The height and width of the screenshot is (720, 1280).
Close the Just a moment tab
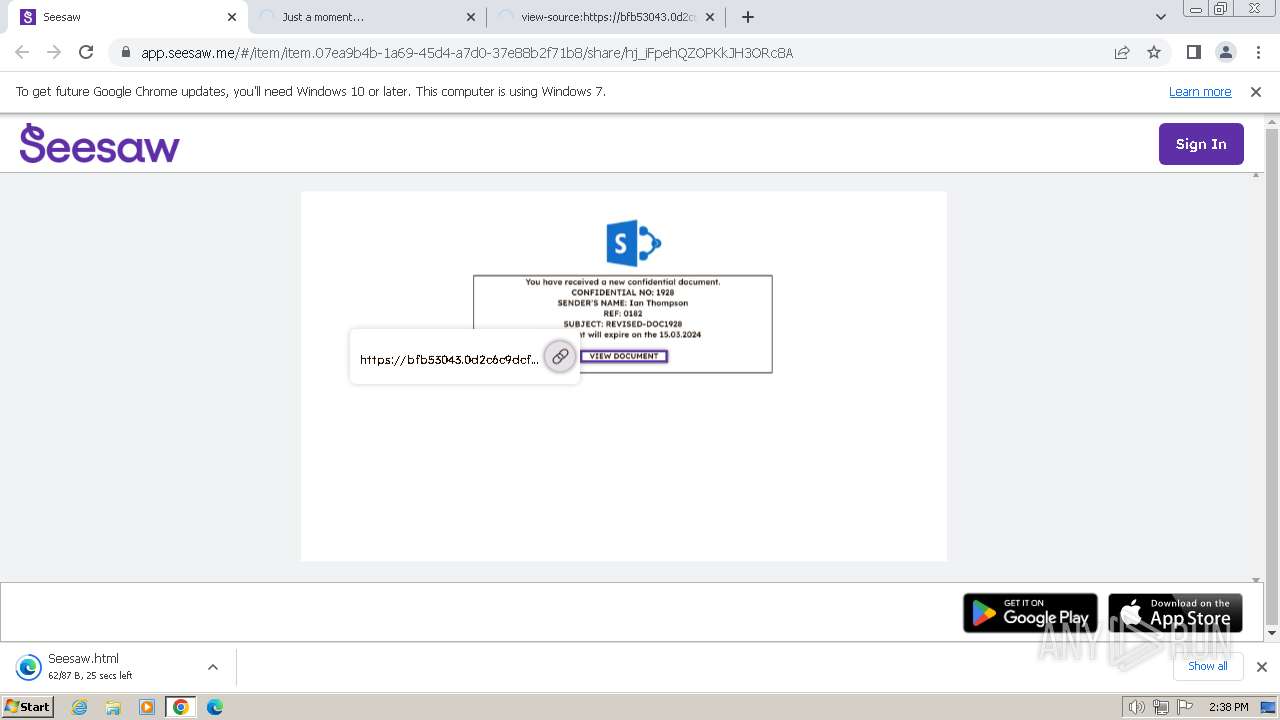point(471,17)
